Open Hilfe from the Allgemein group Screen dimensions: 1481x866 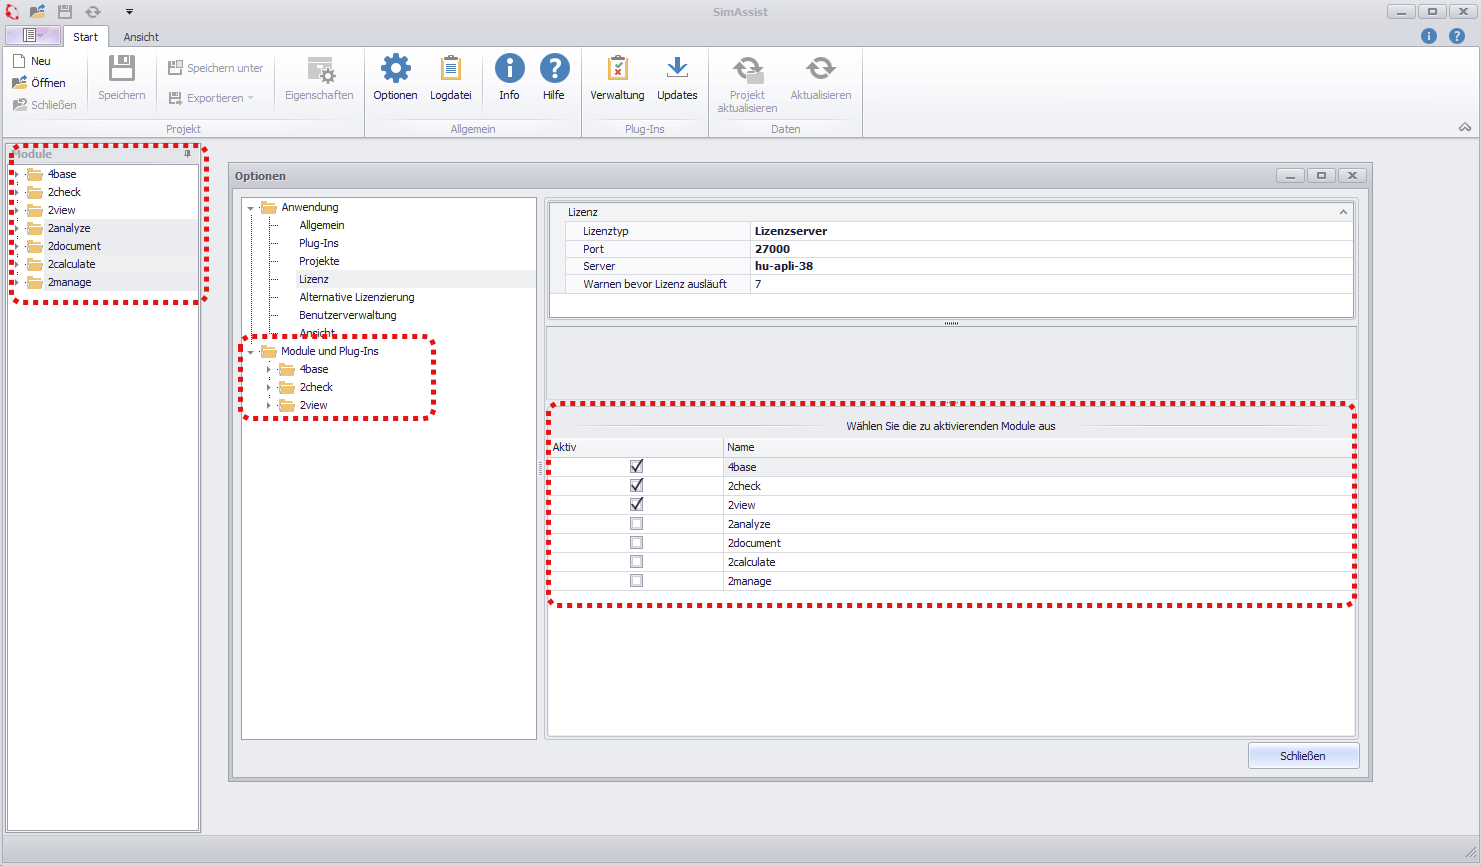554,78
